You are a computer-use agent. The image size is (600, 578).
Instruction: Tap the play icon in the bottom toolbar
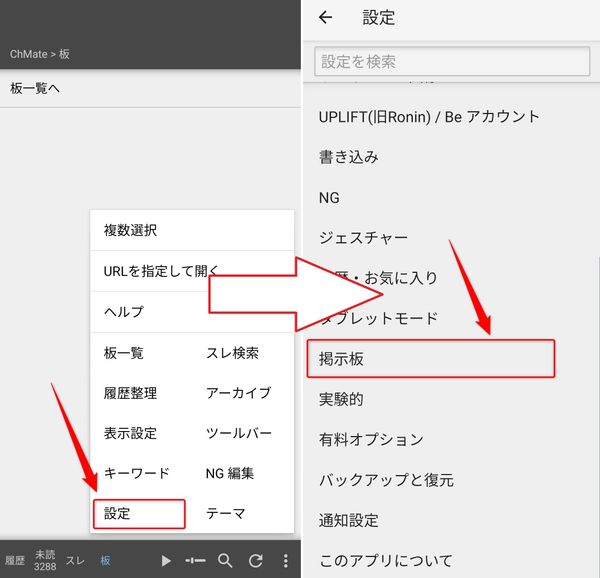click(166, 561)
